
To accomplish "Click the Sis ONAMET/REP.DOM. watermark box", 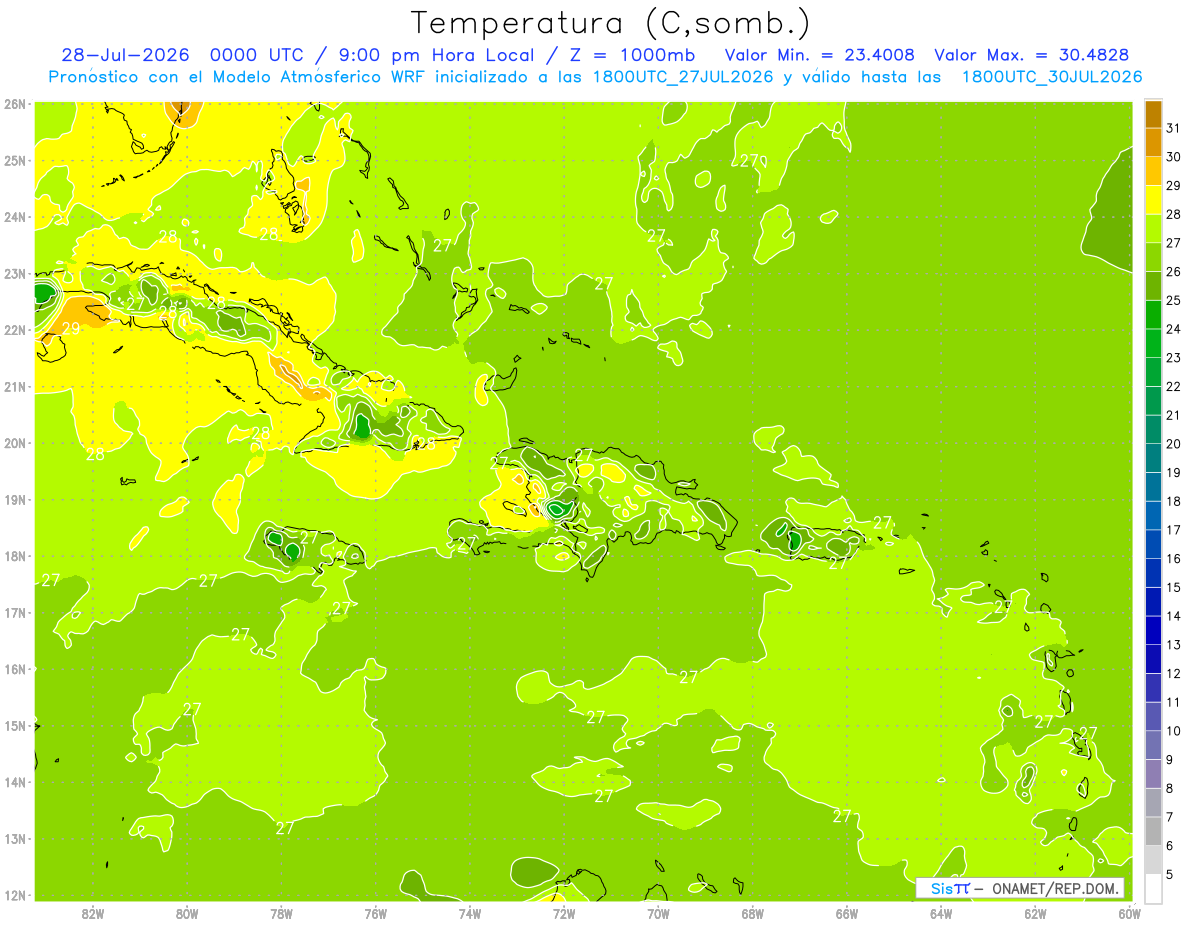I will coord(1020,888).
